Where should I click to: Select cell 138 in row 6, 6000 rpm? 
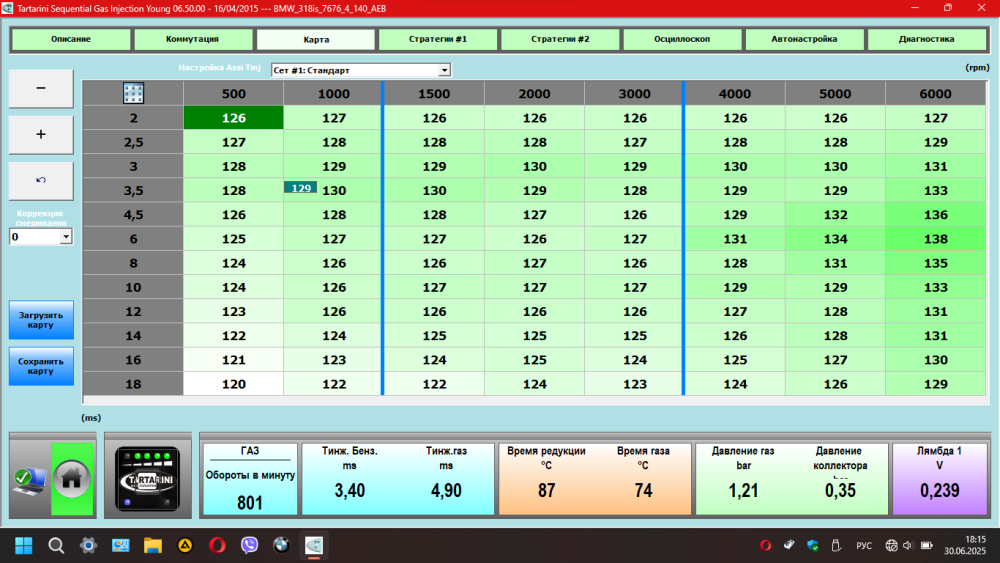(x=936, y=239)
